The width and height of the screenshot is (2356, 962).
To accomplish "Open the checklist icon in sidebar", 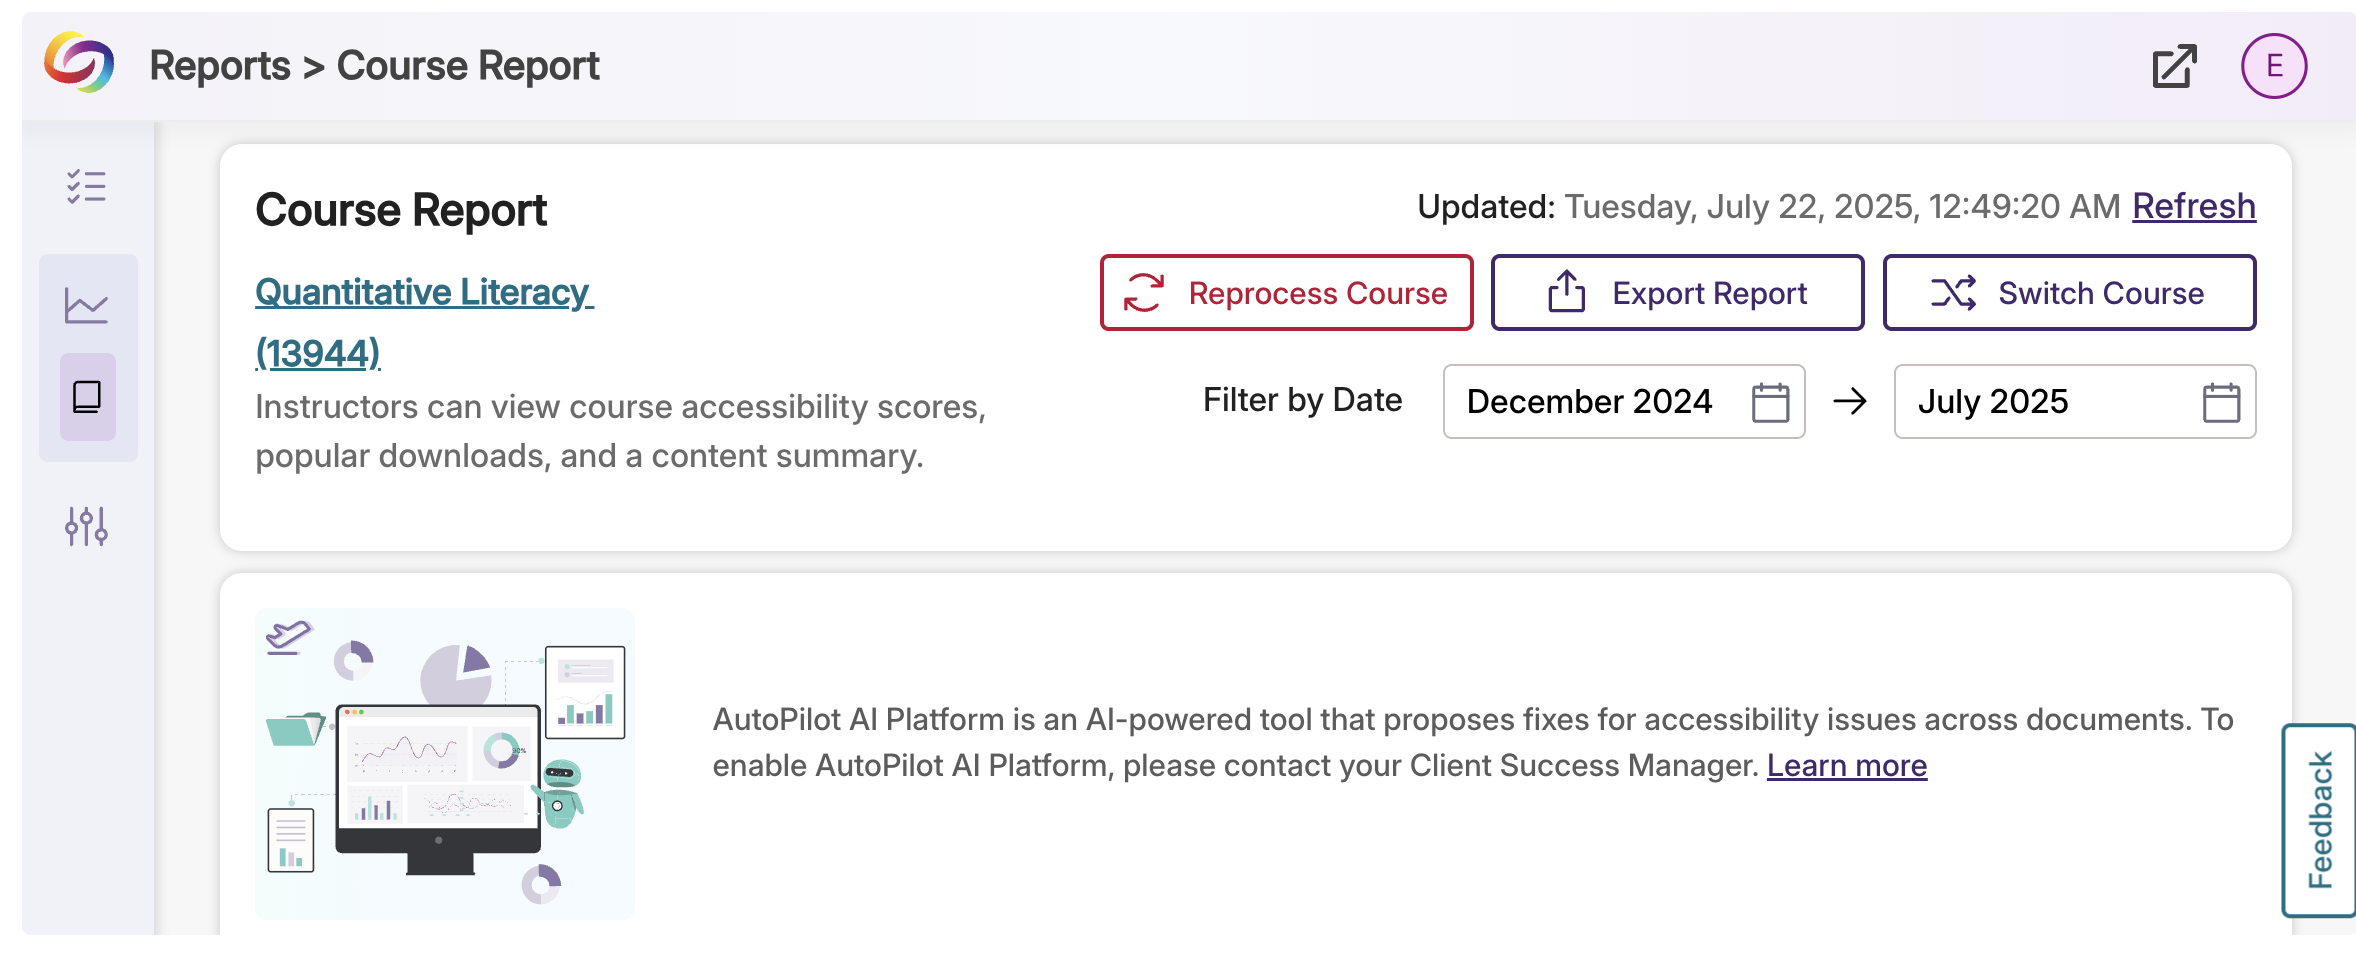I will pyautogui.click(x=87, y=187).
